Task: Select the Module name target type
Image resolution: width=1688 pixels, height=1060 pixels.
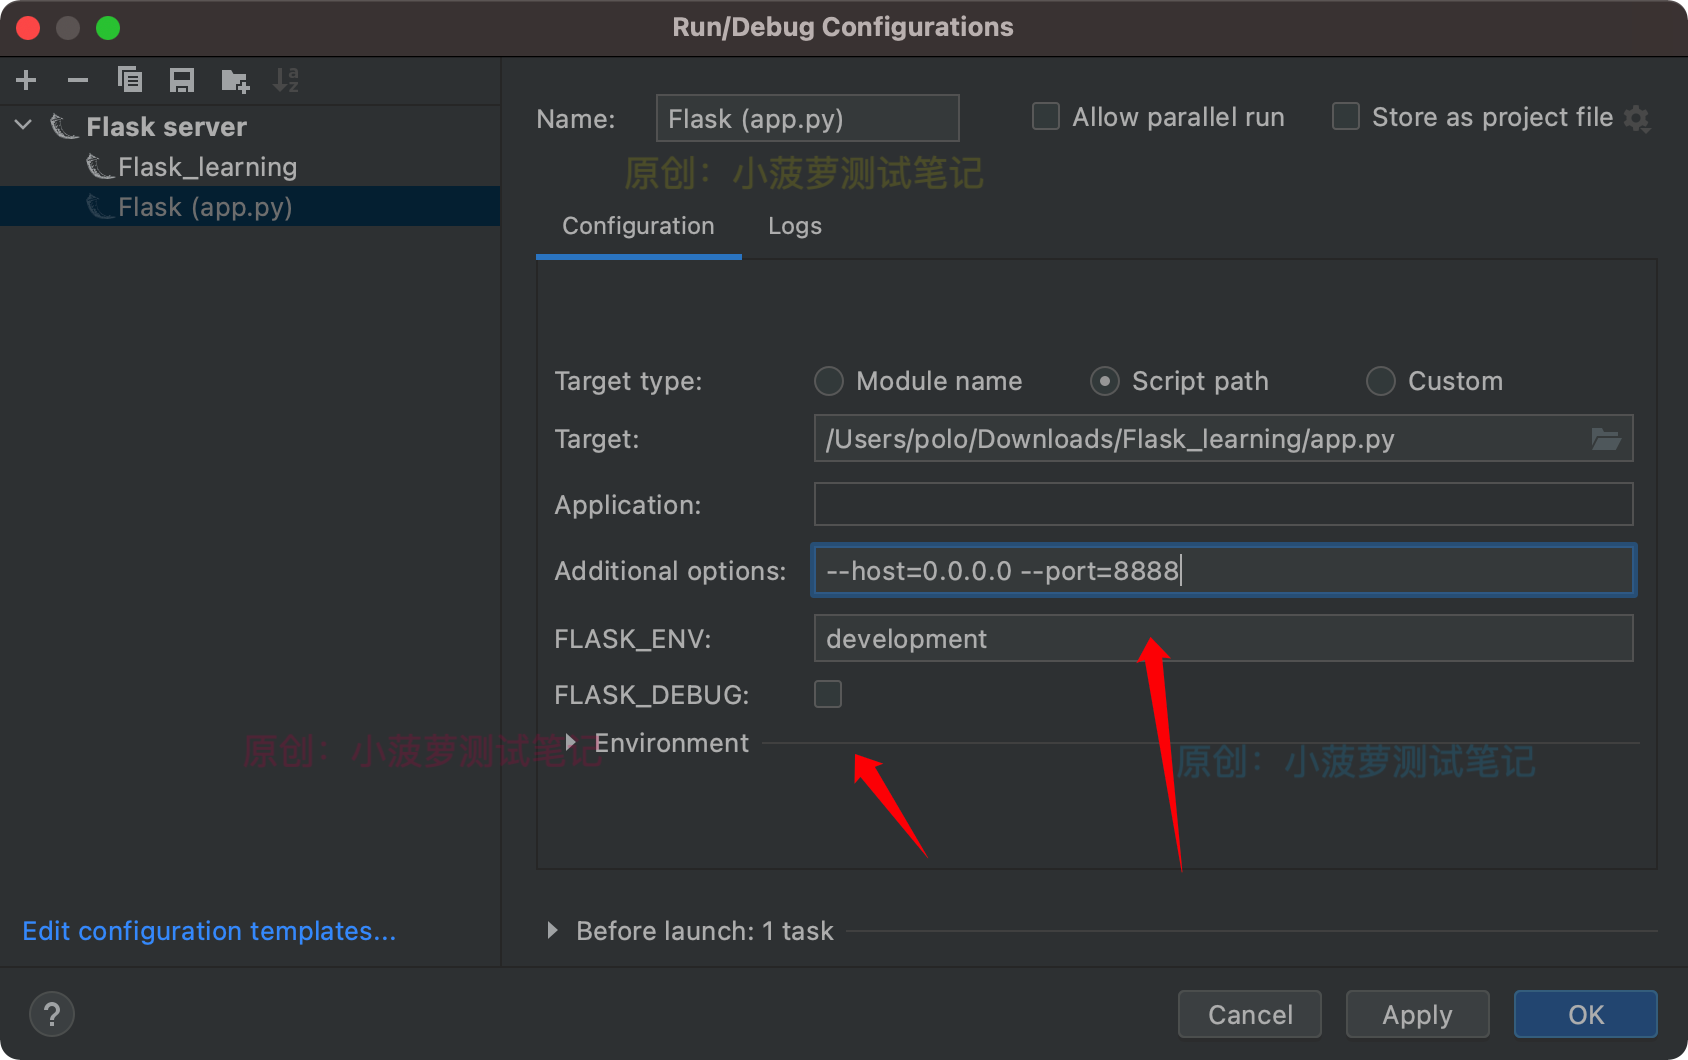Action: point(828,381)
